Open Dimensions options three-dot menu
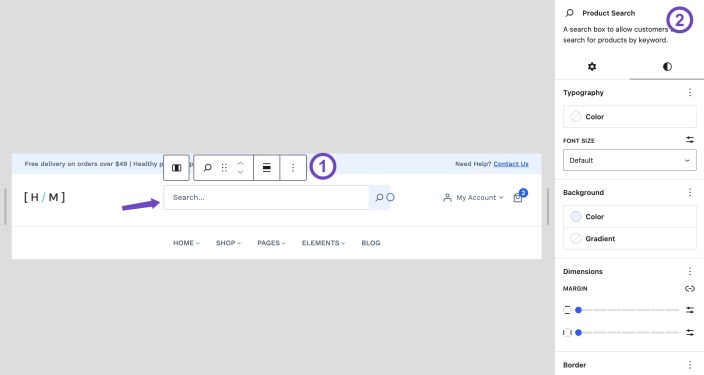Screen dimensions: 704x375 click(x=690, y=271)
